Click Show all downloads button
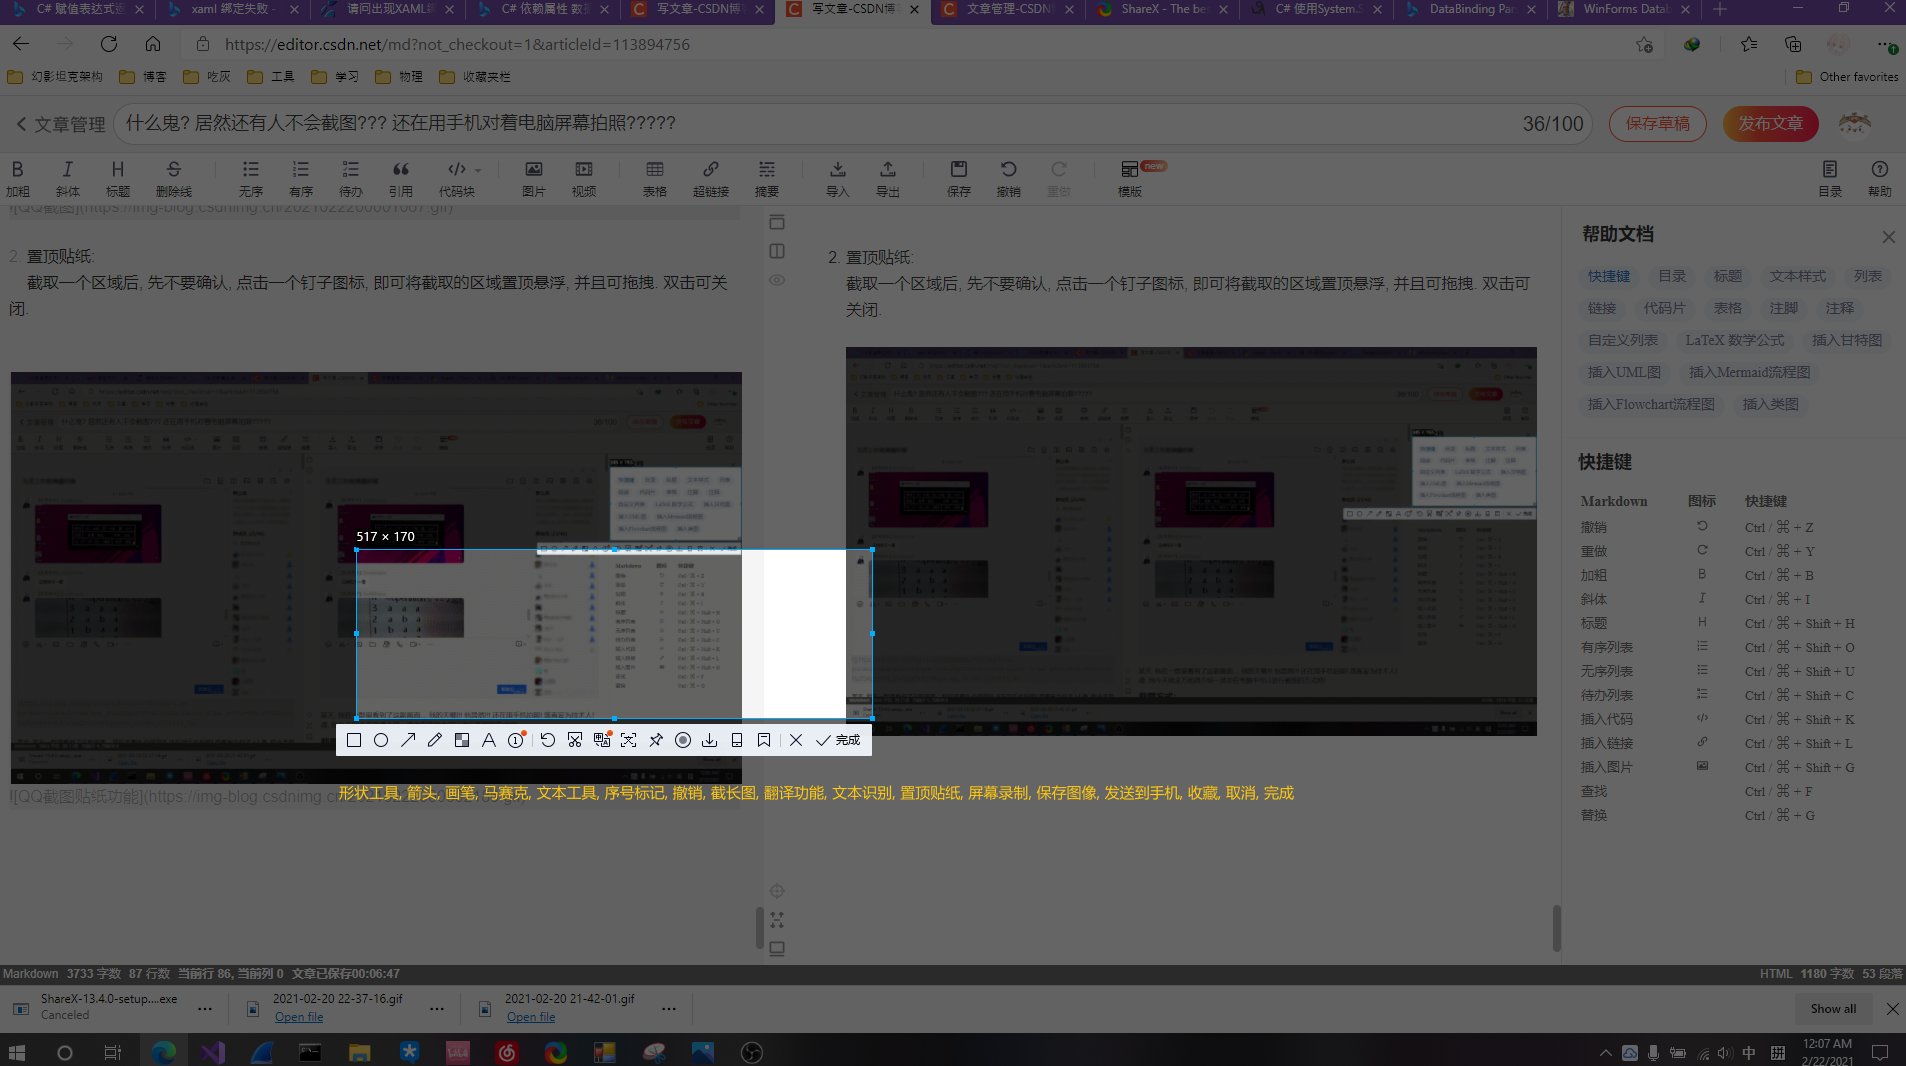This screenshot has width=1906, height=1066. 1833,1009
